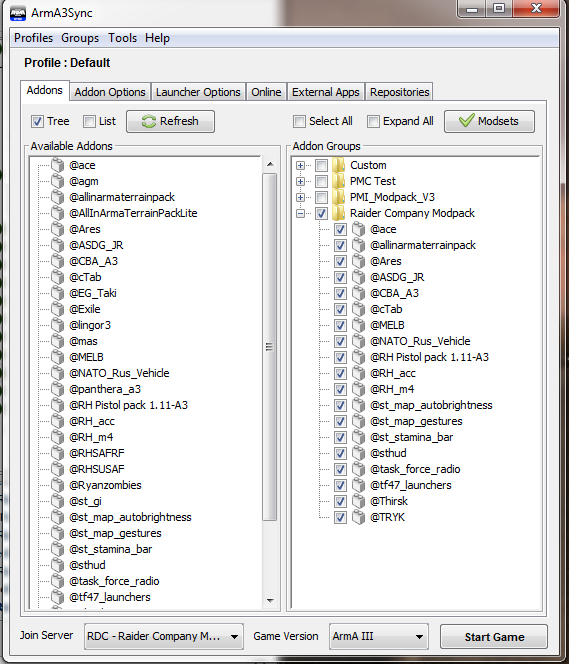Check the Expand All checkbox

[373, 122]
